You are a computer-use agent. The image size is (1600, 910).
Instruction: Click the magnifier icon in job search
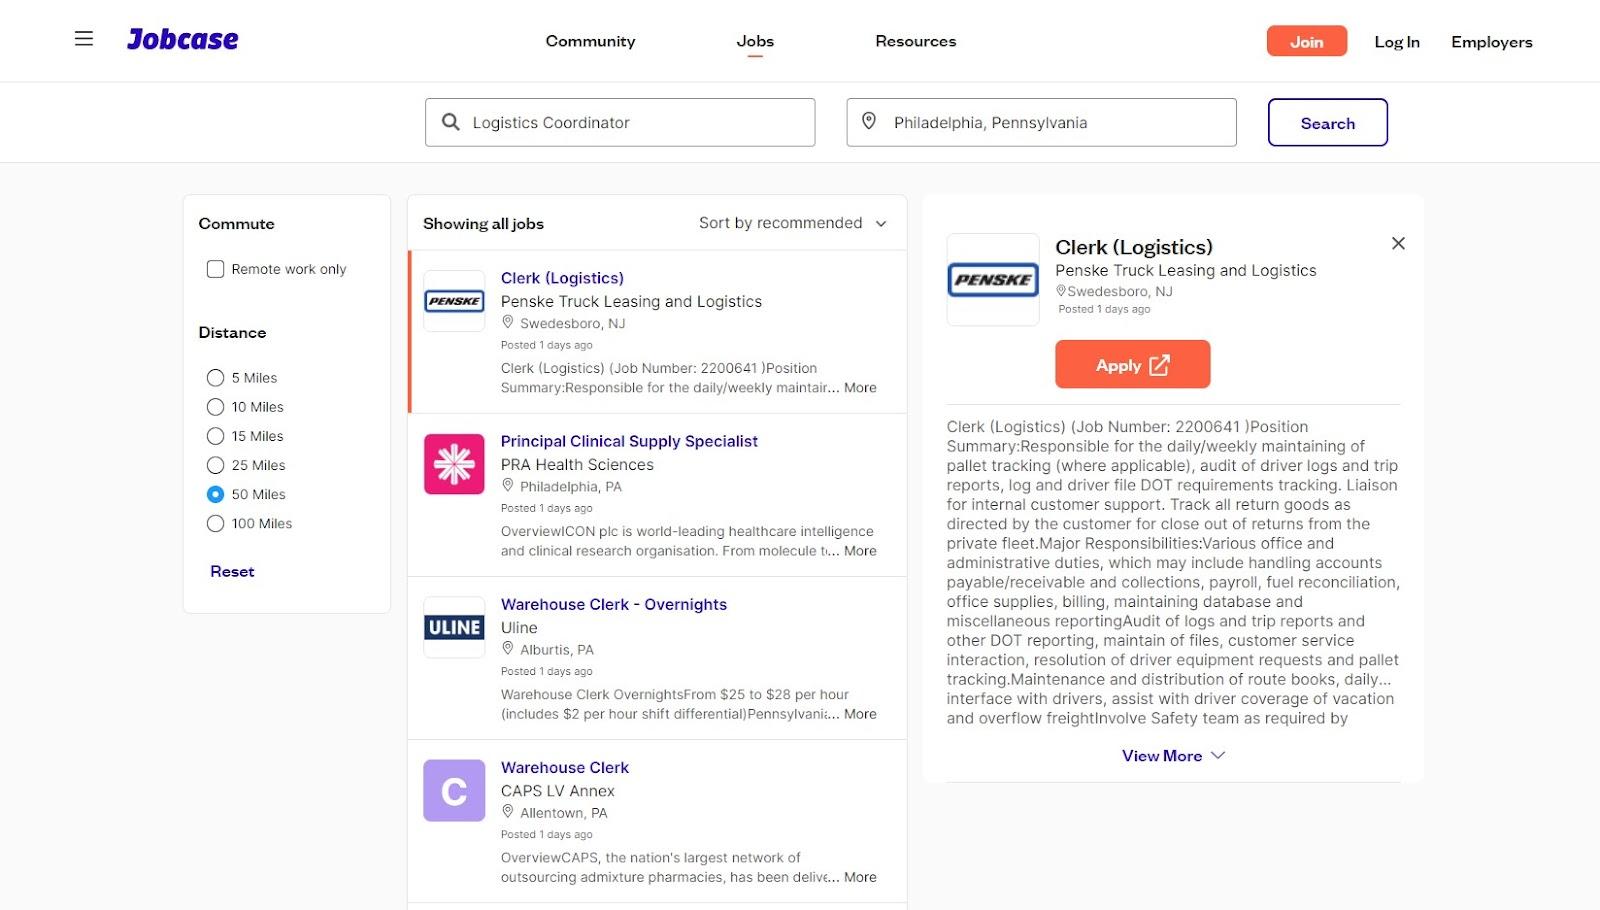point(451,122)
